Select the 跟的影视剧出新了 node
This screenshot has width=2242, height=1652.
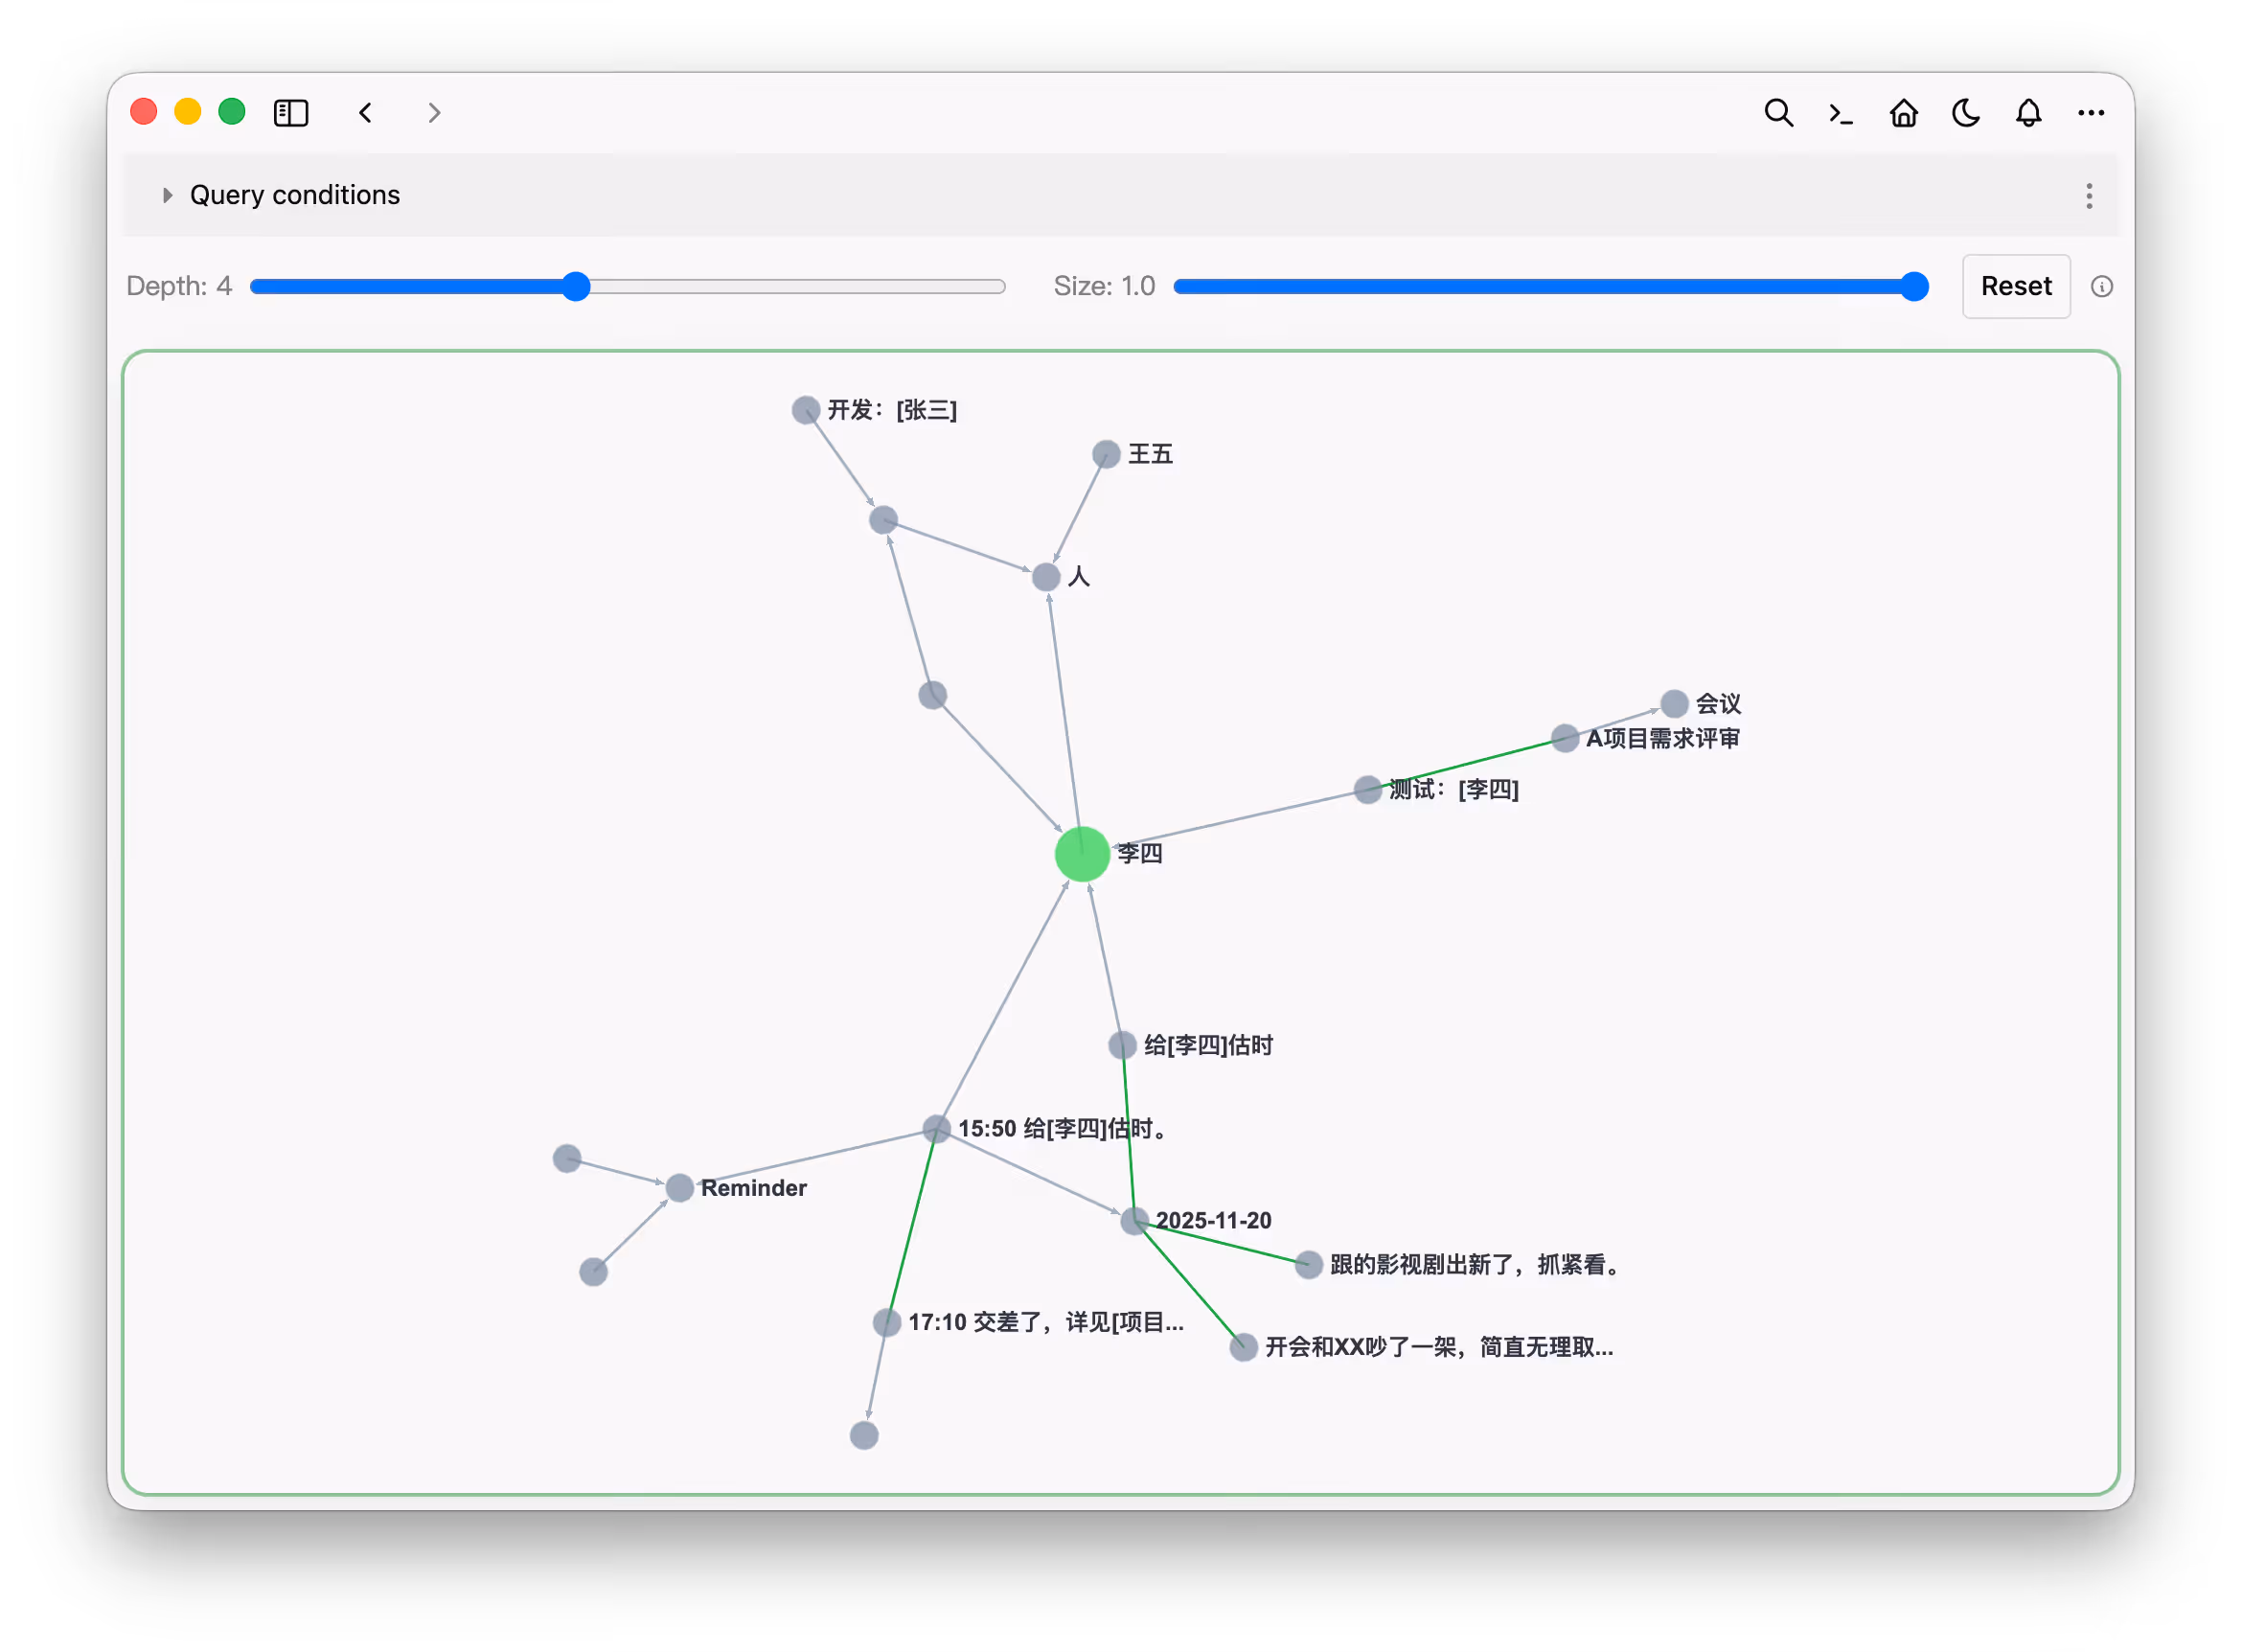1309,1265
